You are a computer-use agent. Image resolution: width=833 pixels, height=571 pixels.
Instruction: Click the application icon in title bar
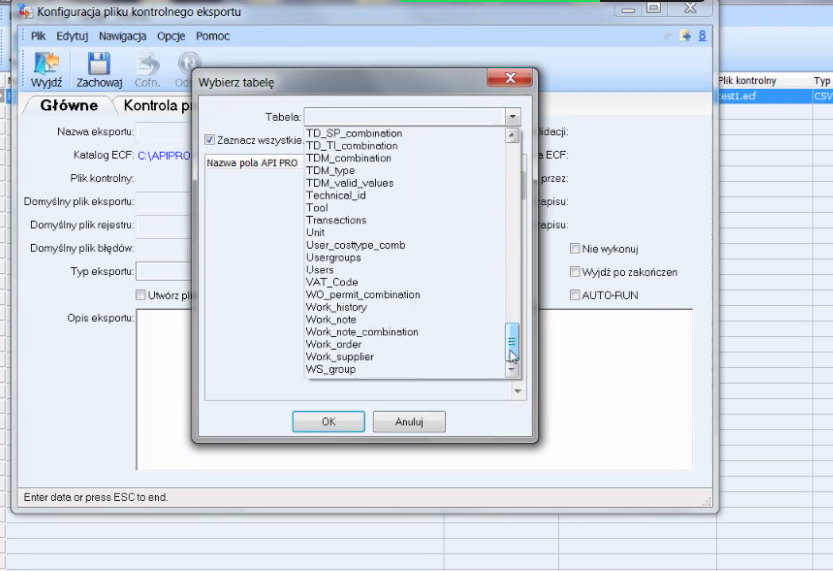(24, 11)
